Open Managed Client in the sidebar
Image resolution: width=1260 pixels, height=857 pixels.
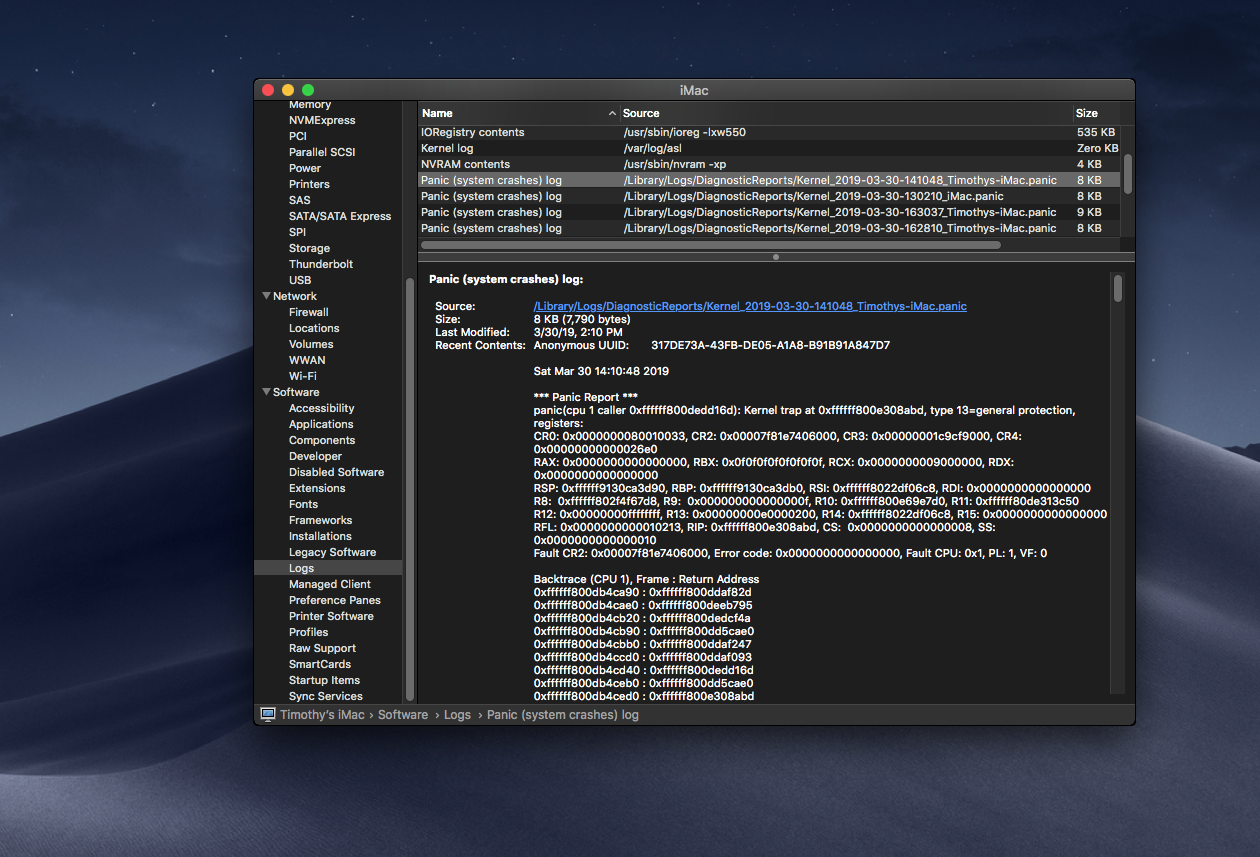(330, 584)
